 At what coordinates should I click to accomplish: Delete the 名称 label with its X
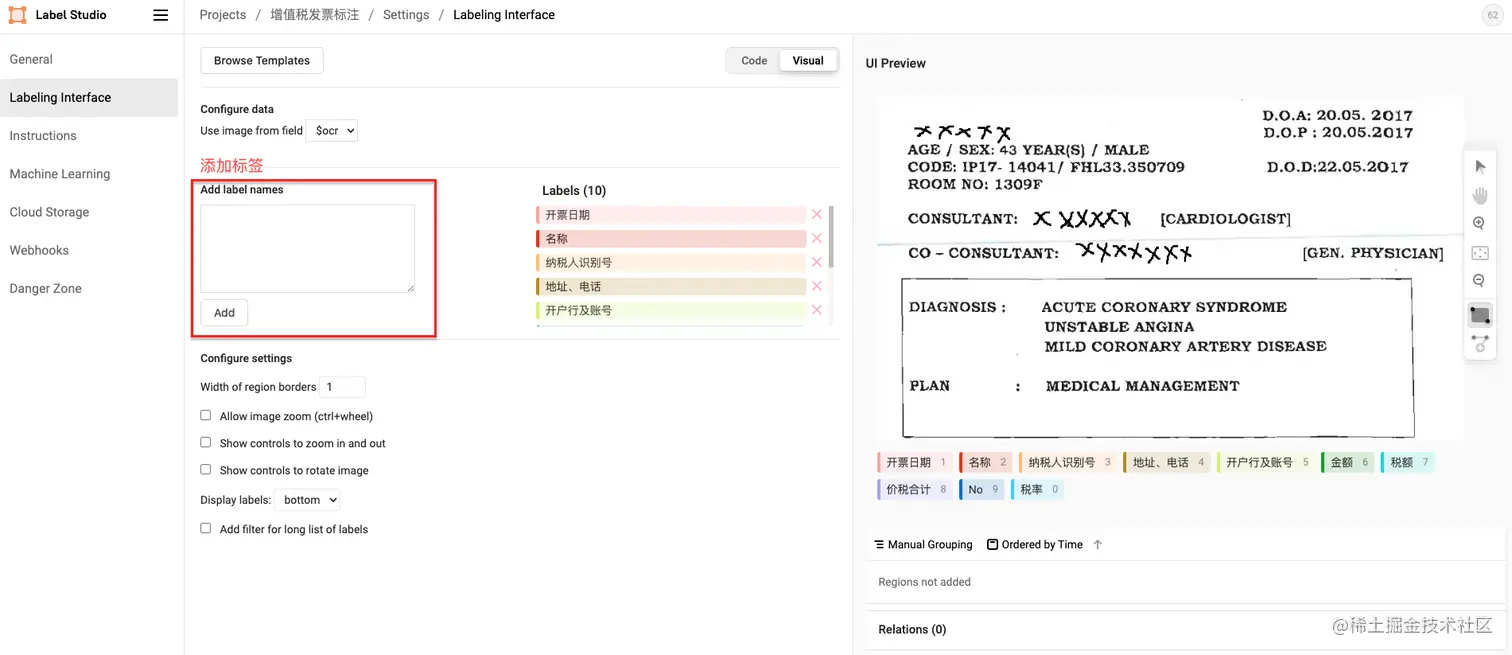click(817, 238)
